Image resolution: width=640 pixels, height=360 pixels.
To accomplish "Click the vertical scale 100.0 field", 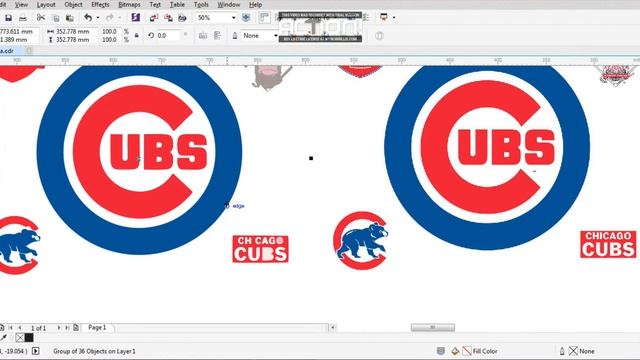I will point(110,40).
